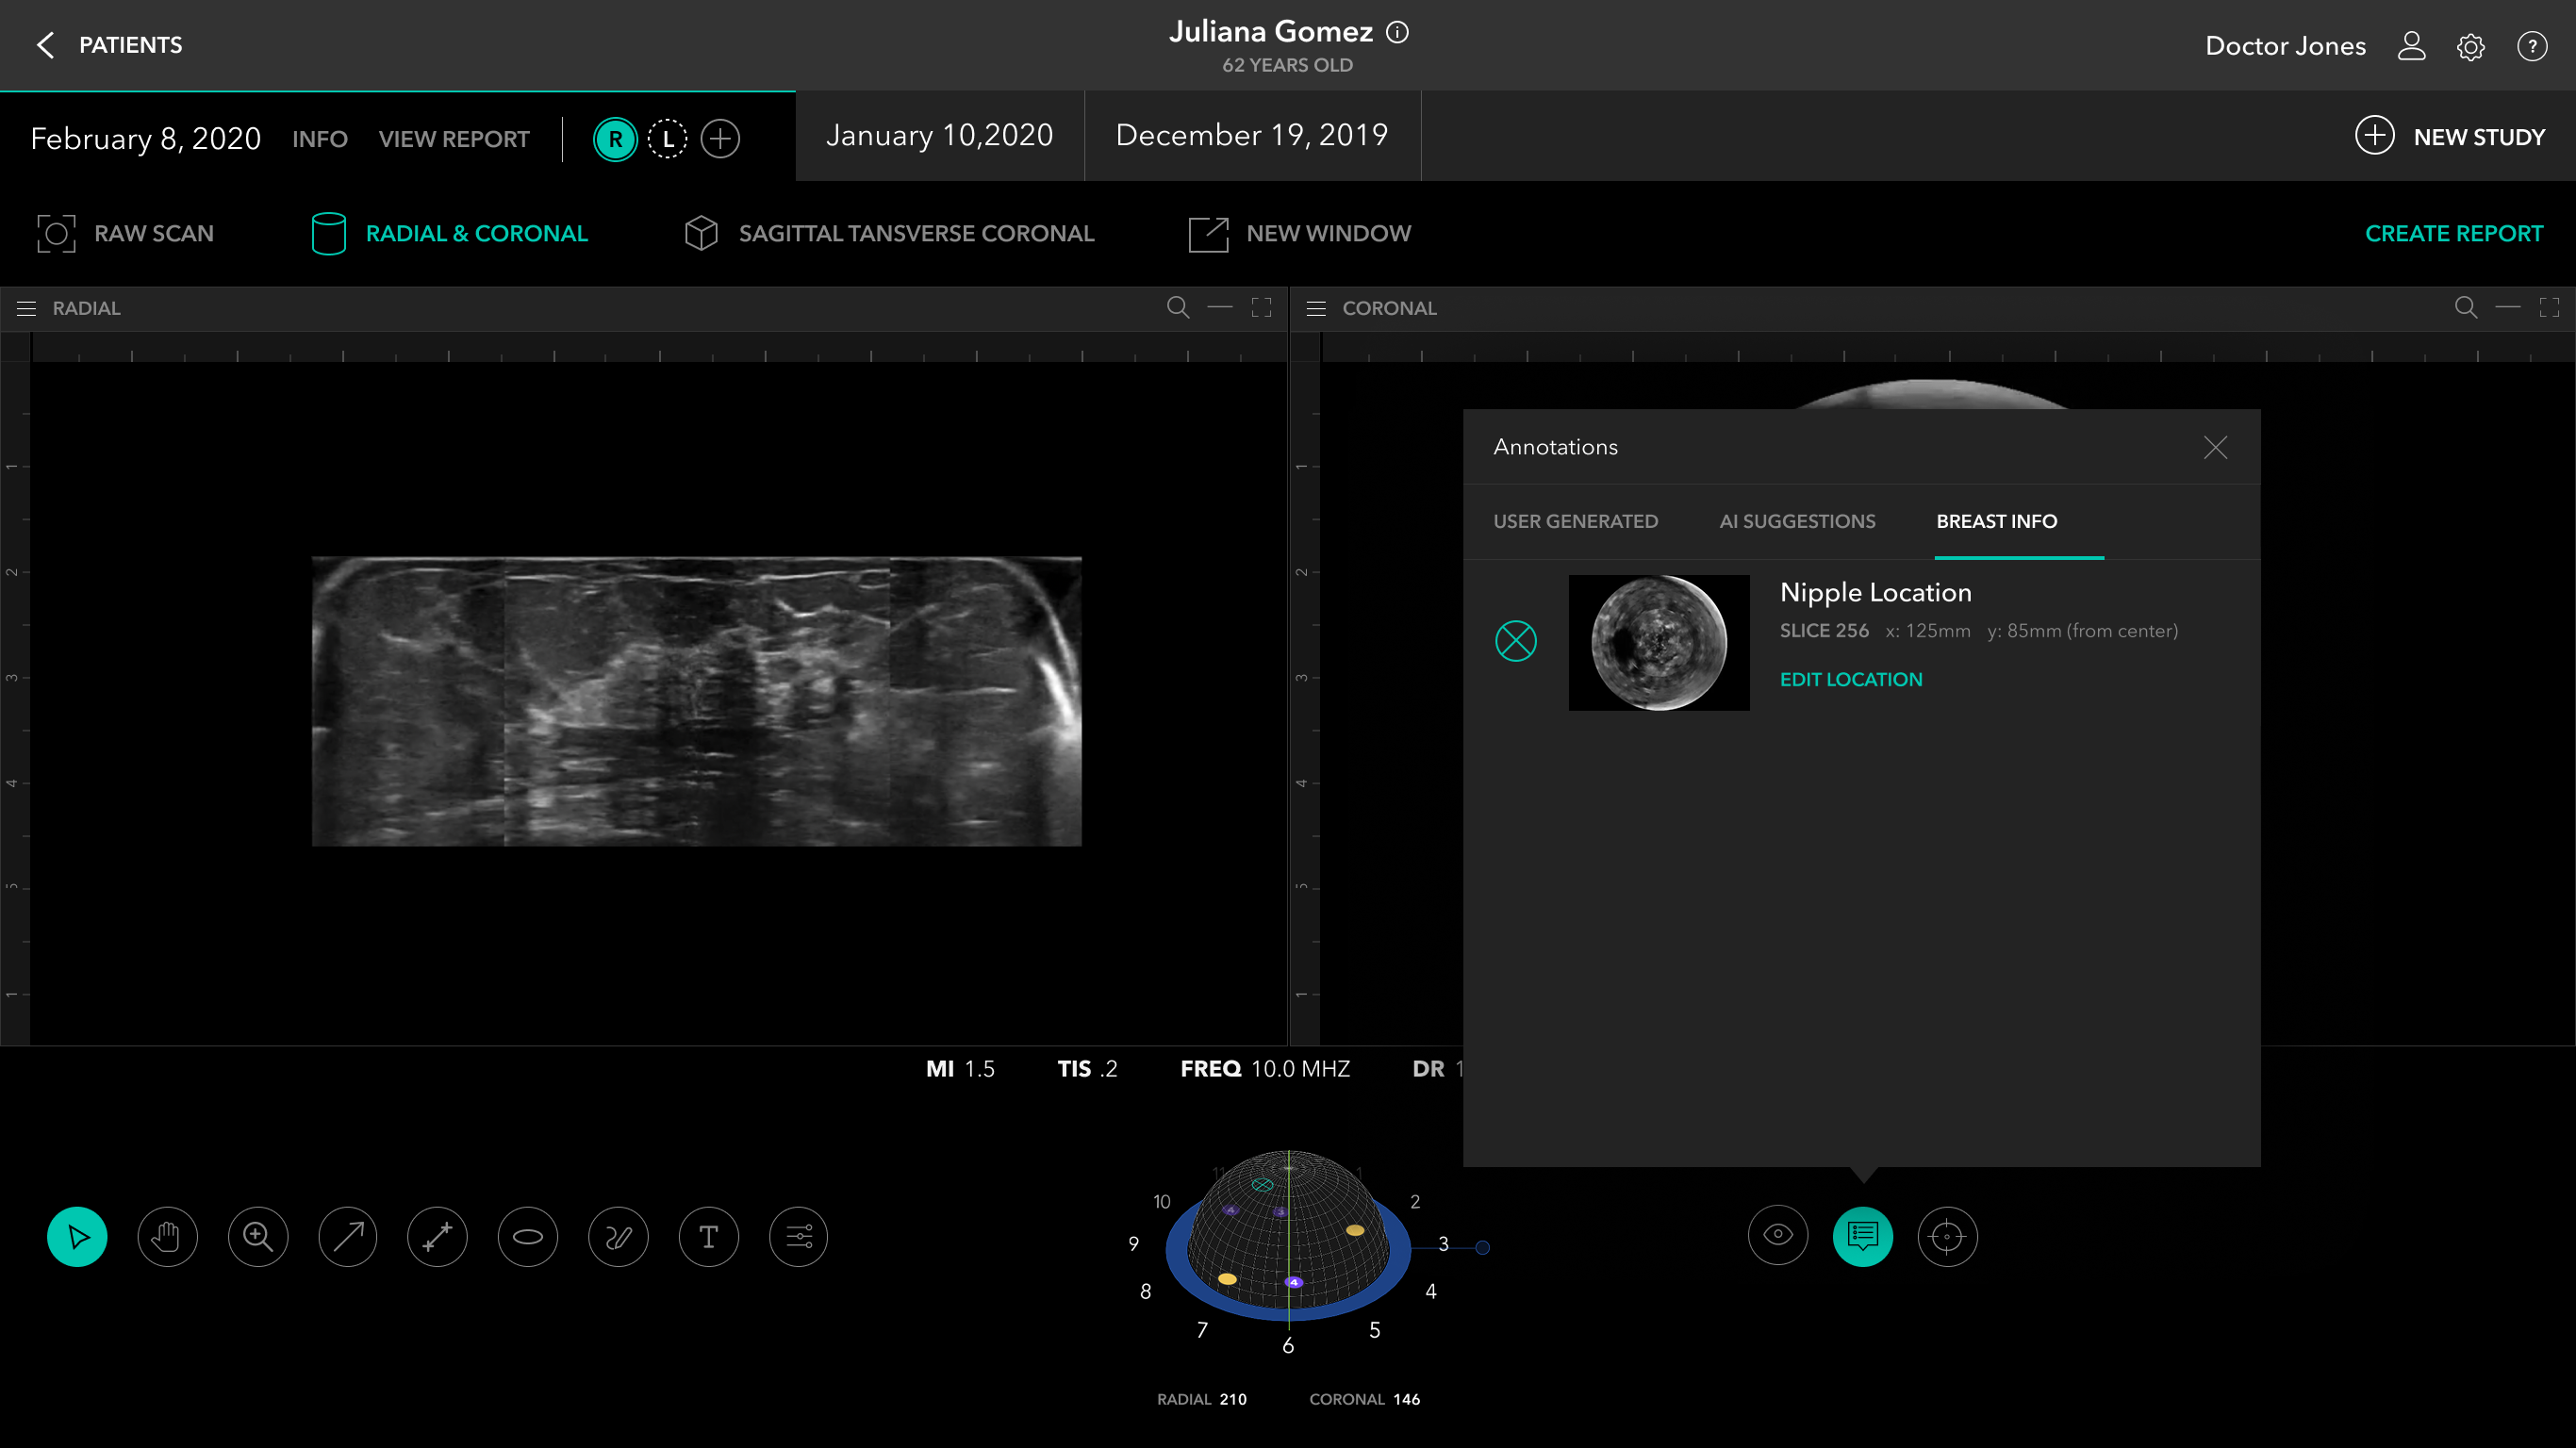Select the zoom magnifier tool

point(258,1237)
